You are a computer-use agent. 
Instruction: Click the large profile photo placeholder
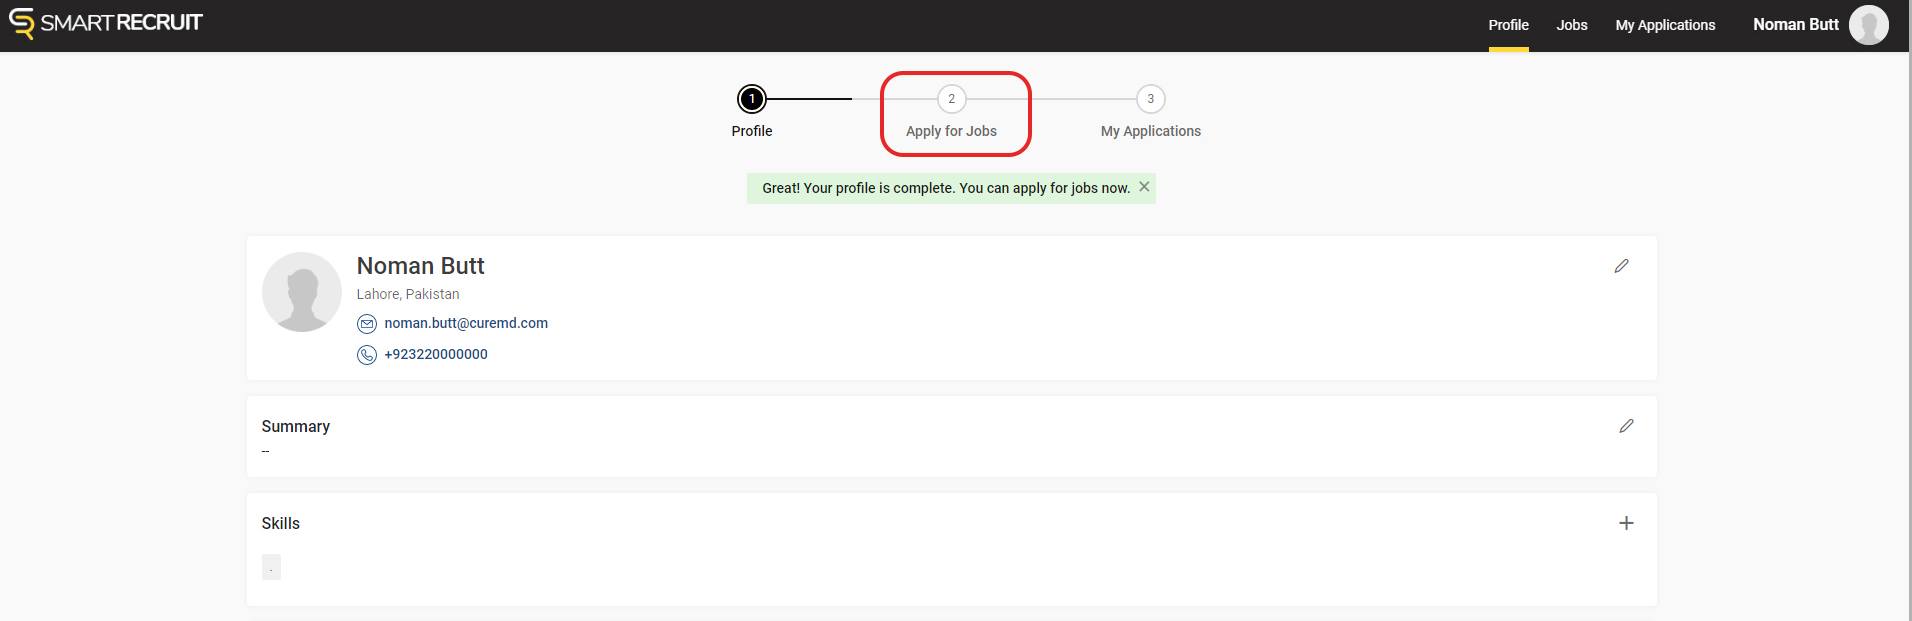(302, 292)
